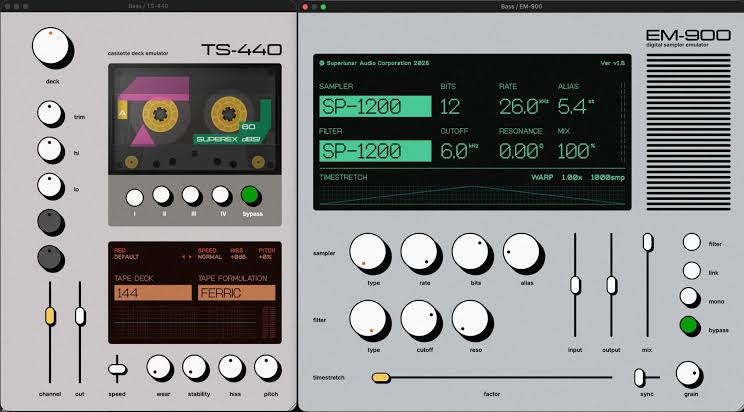Open the TAPE DECK 144 selector

(153, 293)
